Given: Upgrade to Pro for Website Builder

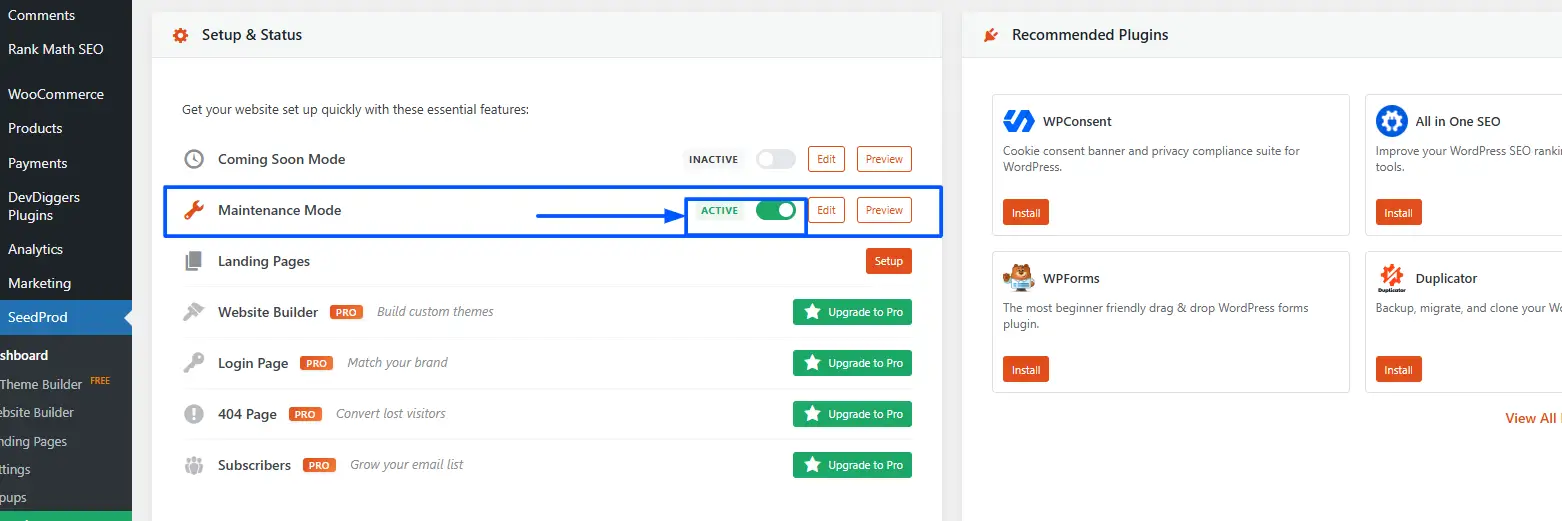Looking at the screenshot, I should 852,312.
